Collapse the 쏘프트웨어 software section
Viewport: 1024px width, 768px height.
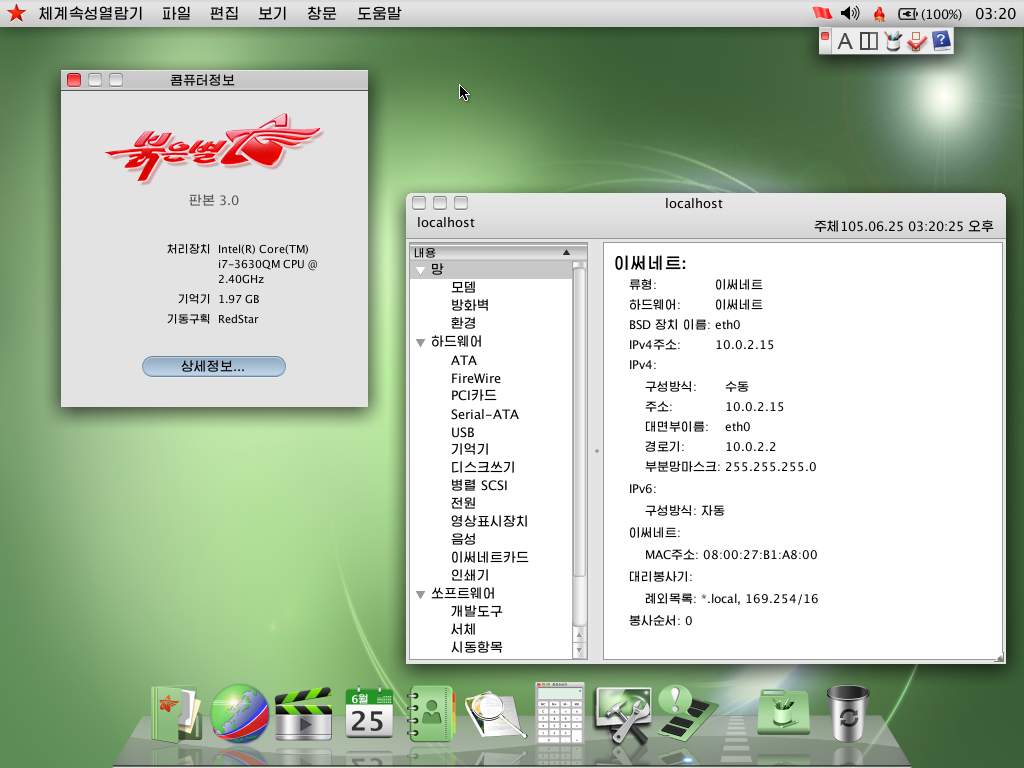pos(420,593)
